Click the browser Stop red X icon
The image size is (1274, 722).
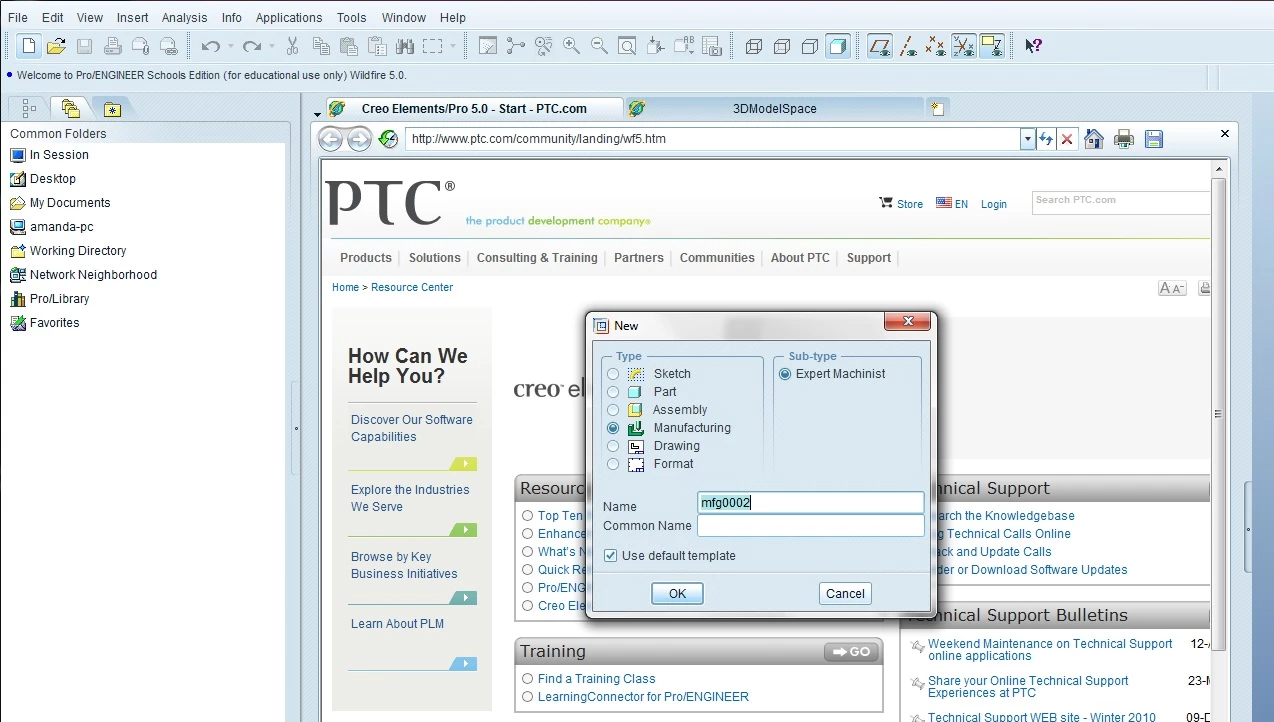1067,139
